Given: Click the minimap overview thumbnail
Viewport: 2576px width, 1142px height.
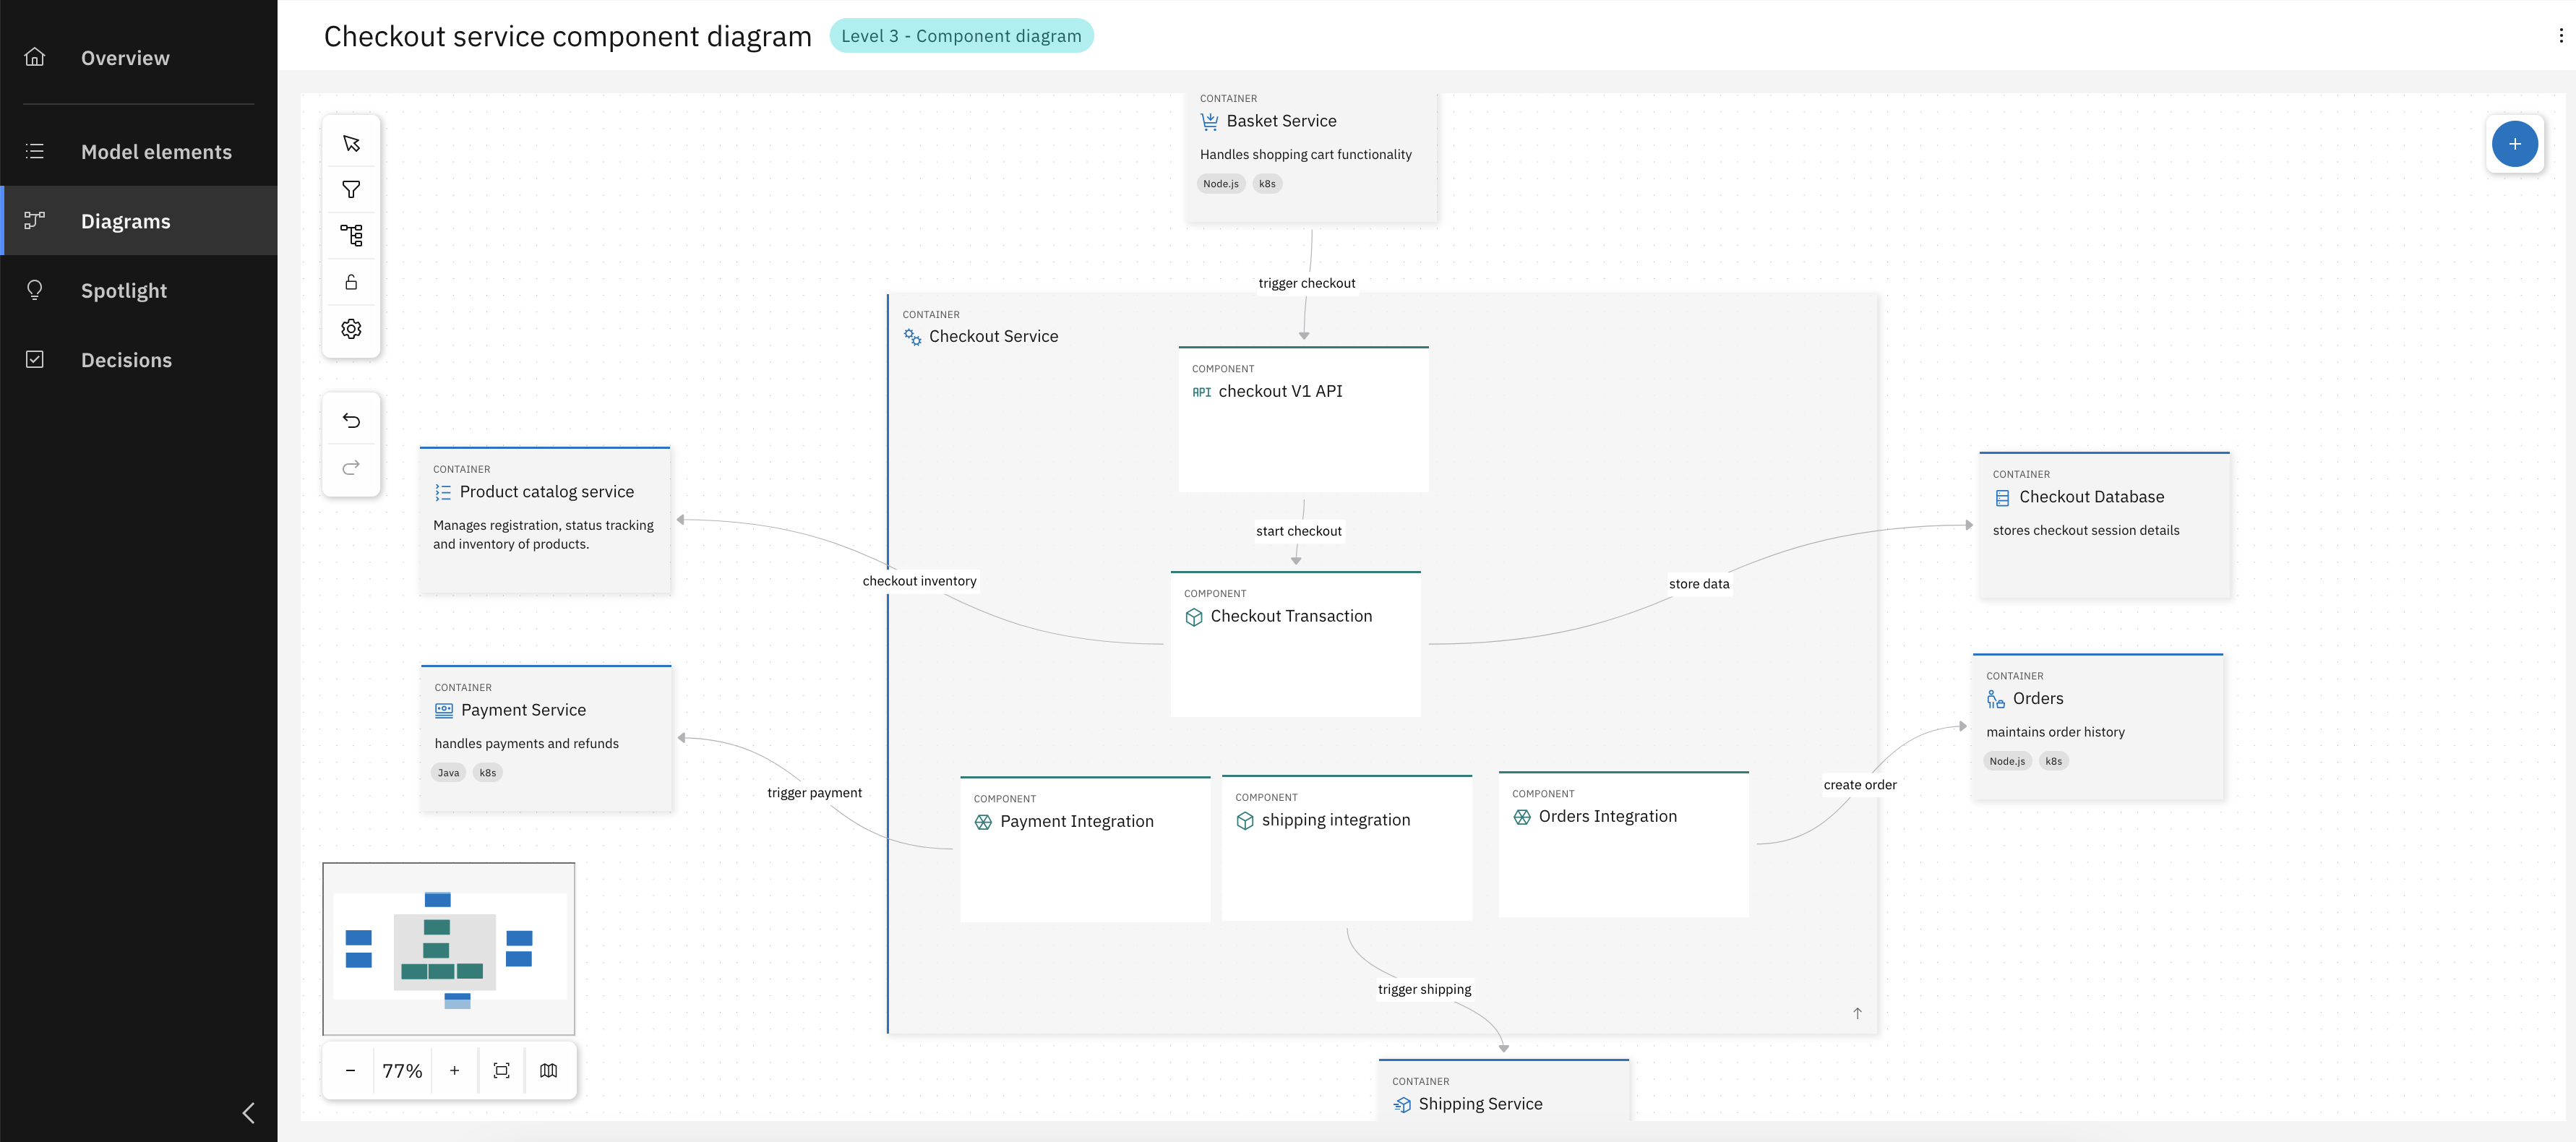Looking at the screenshot, I should point(448,948).
